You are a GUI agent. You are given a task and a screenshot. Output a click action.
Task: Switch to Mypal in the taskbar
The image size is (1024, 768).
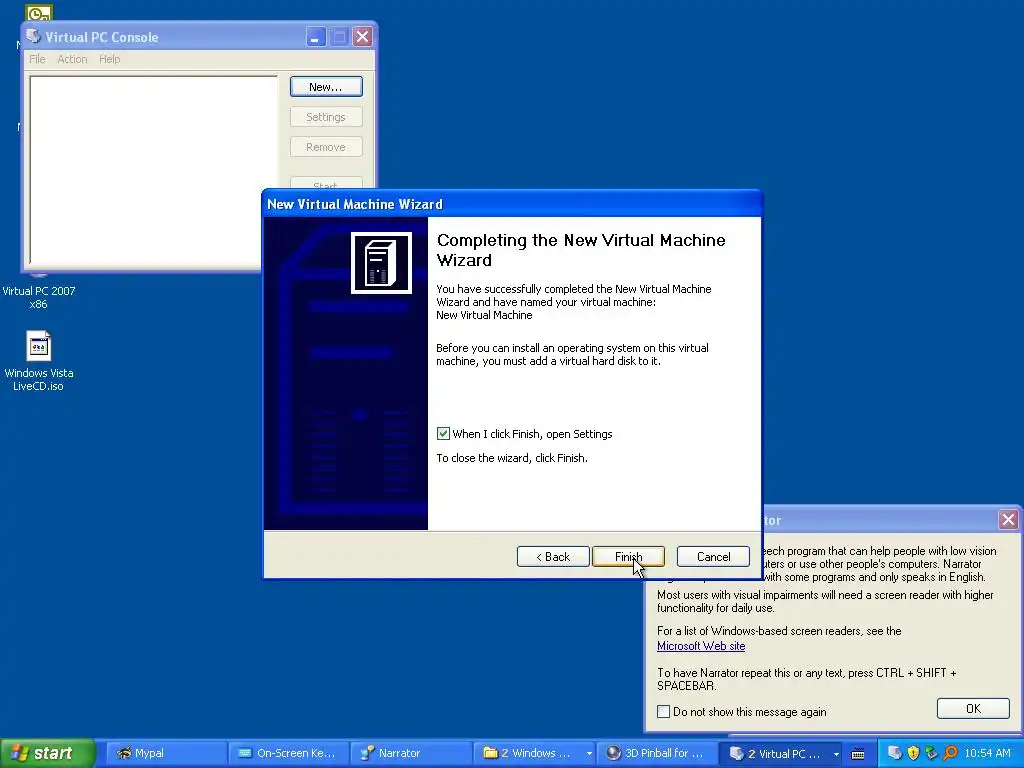coord(166,753)
